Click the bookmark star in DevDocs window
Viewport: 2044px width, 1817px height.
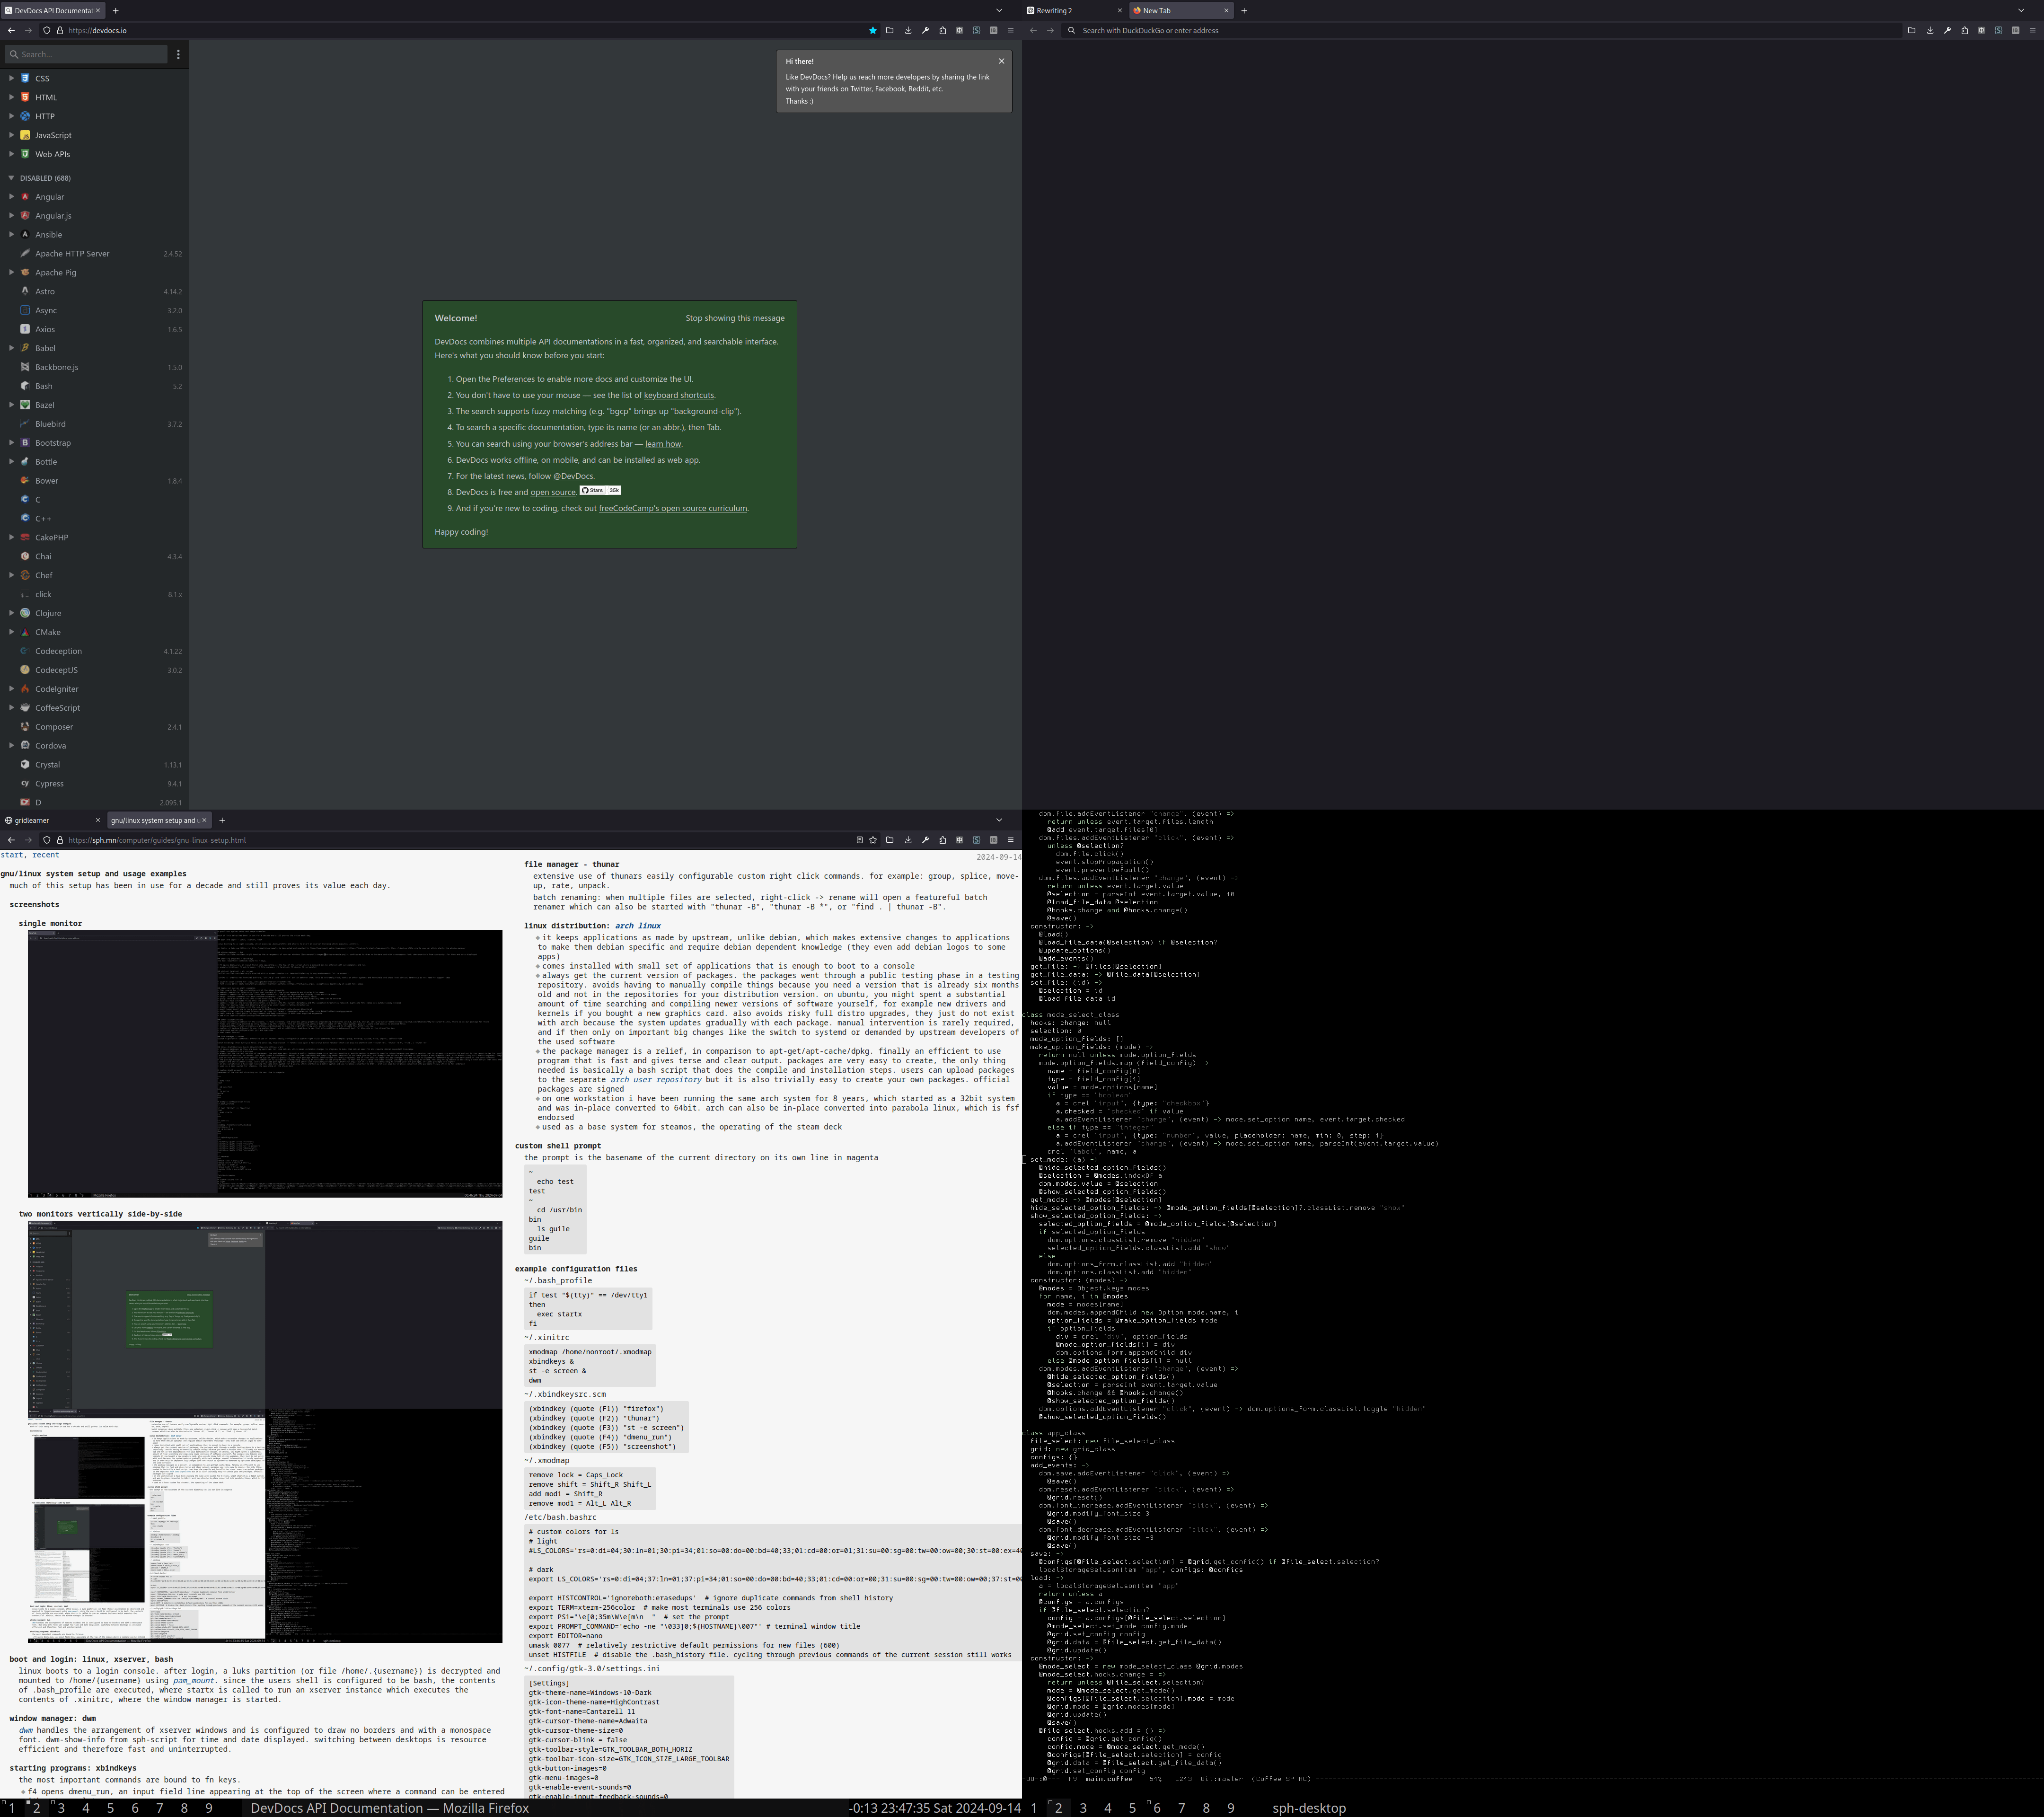click(872, 30)
